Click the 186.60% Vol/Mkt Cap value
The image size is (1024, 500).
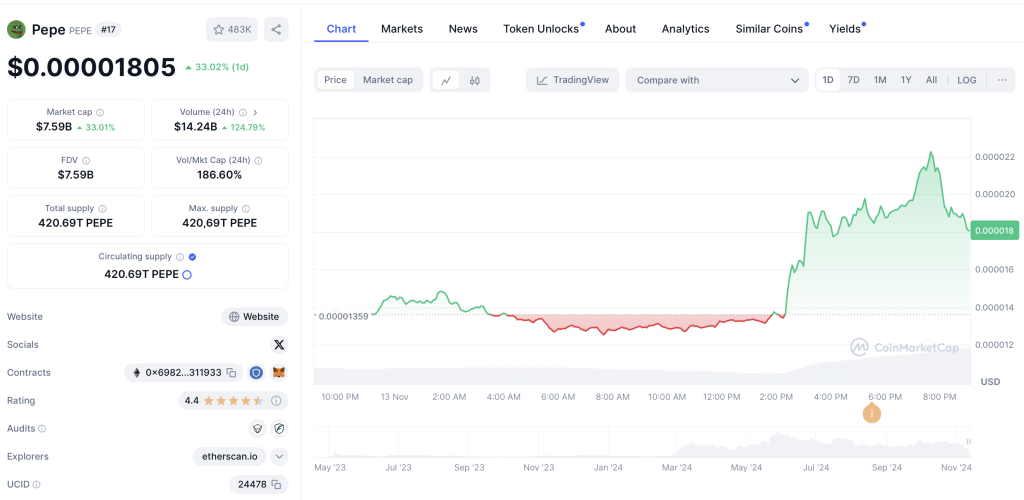point(219,175)
